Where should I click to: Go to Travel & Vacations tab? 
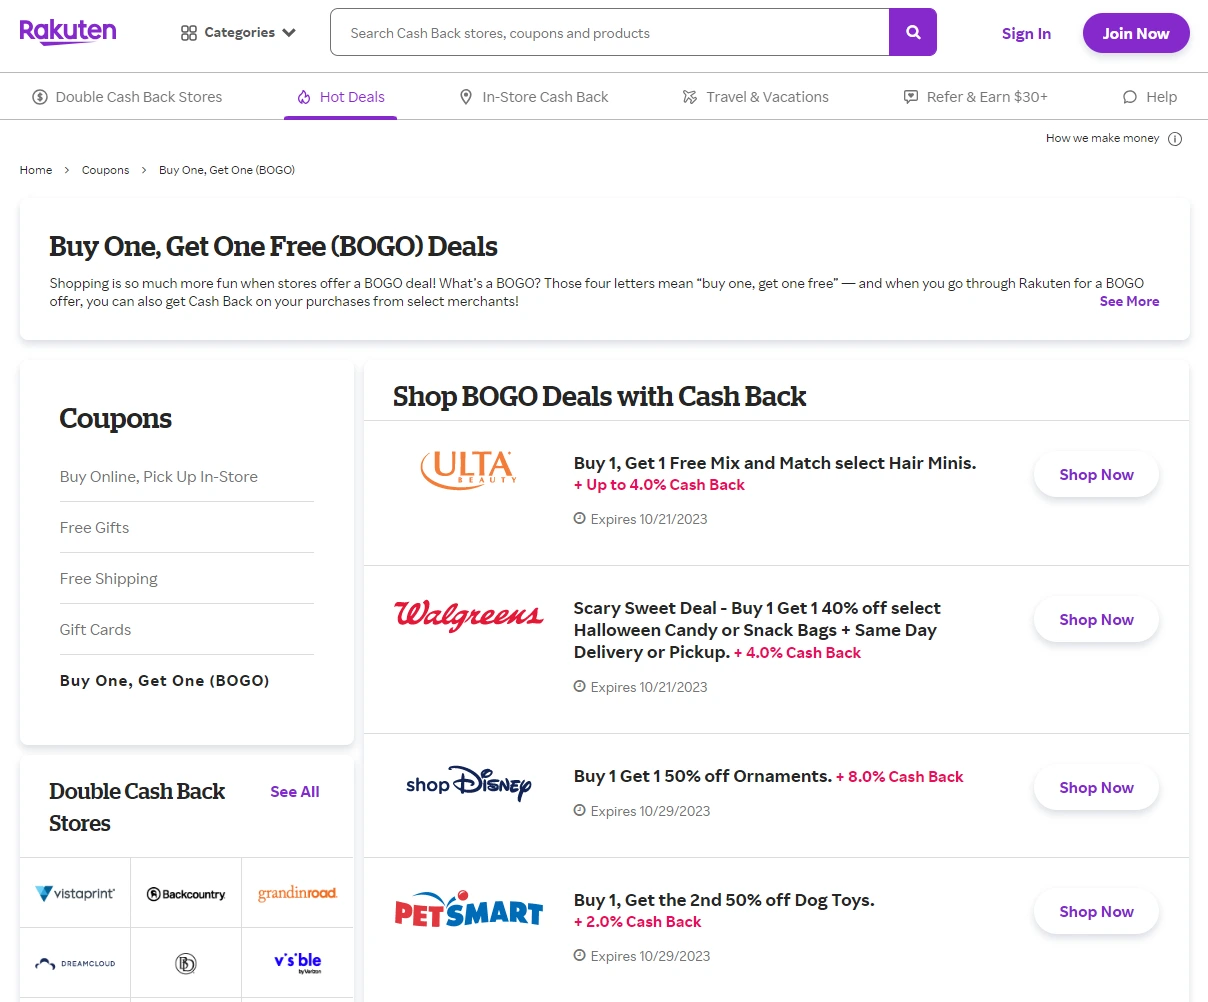click(756, 97)
